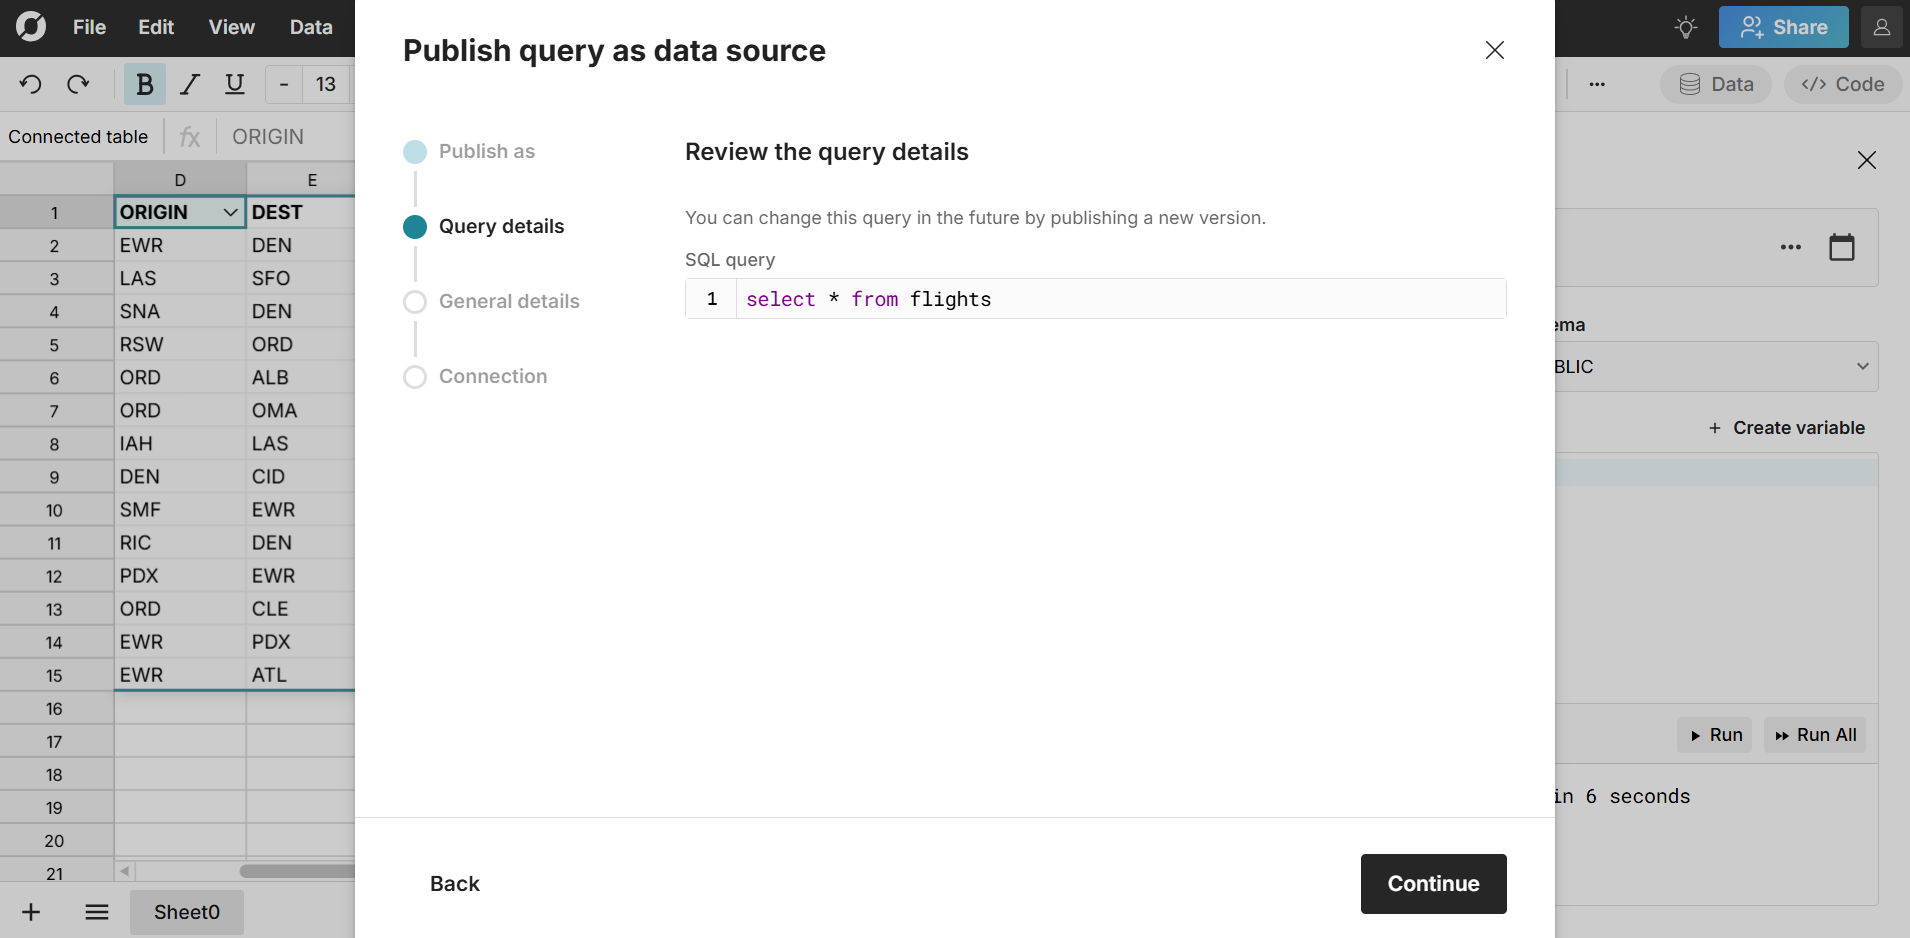Open the user account icon
Image resolution: width=1910 pixels, height=938 pixels.
(x=1881, y=27)
